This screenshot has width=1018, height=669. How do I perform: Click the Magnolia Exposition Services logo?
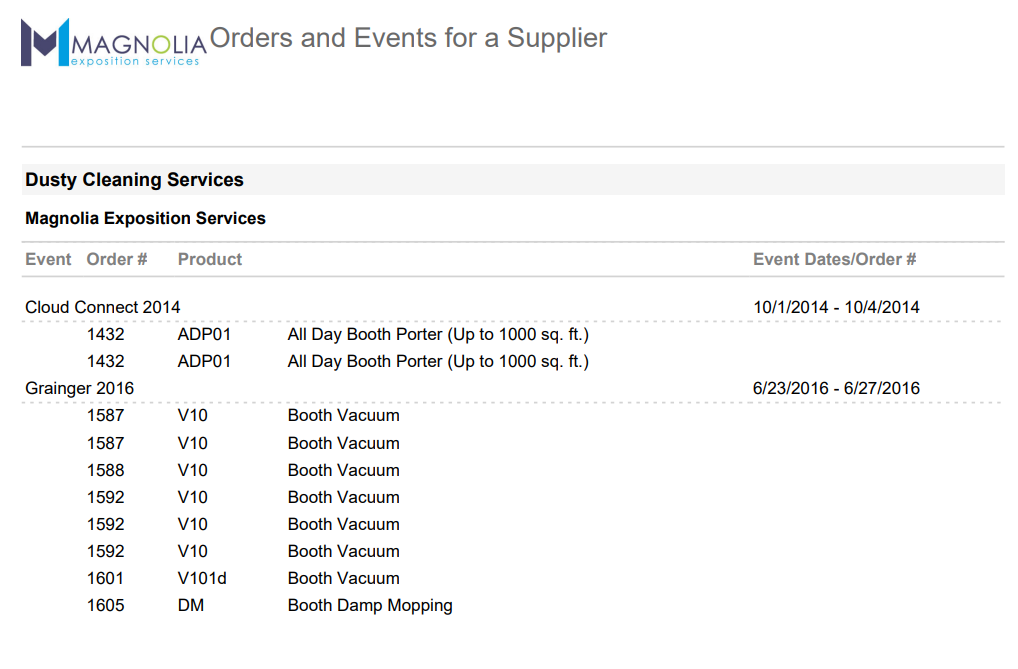point(113,43)
